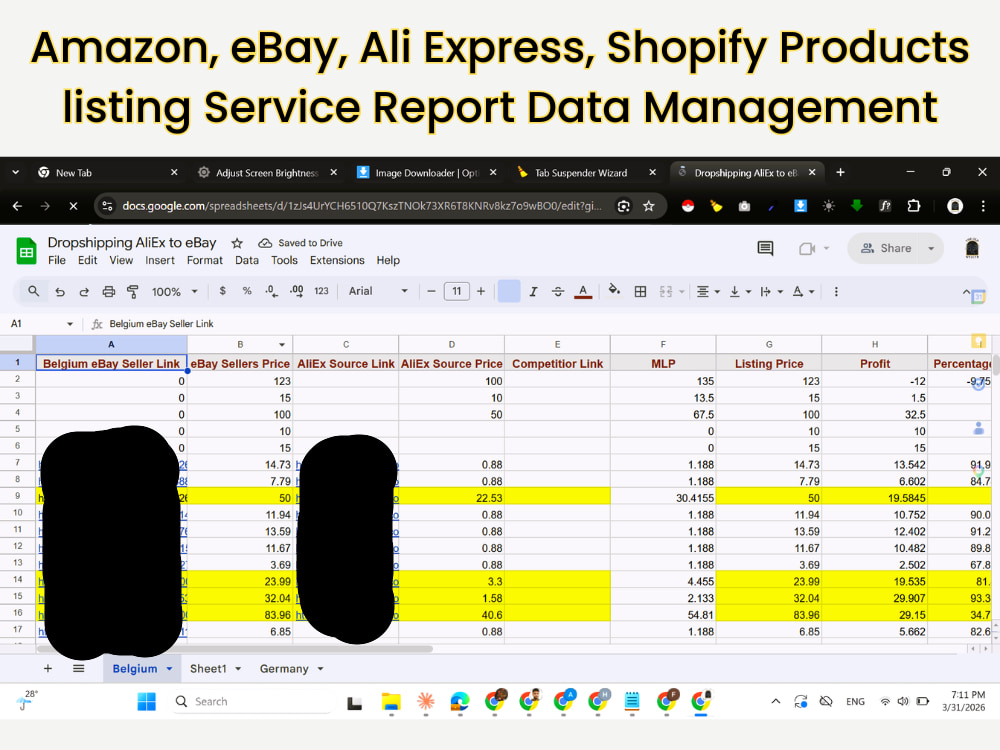
Task: Select column B header filter arrow
Action: (282, 344)
